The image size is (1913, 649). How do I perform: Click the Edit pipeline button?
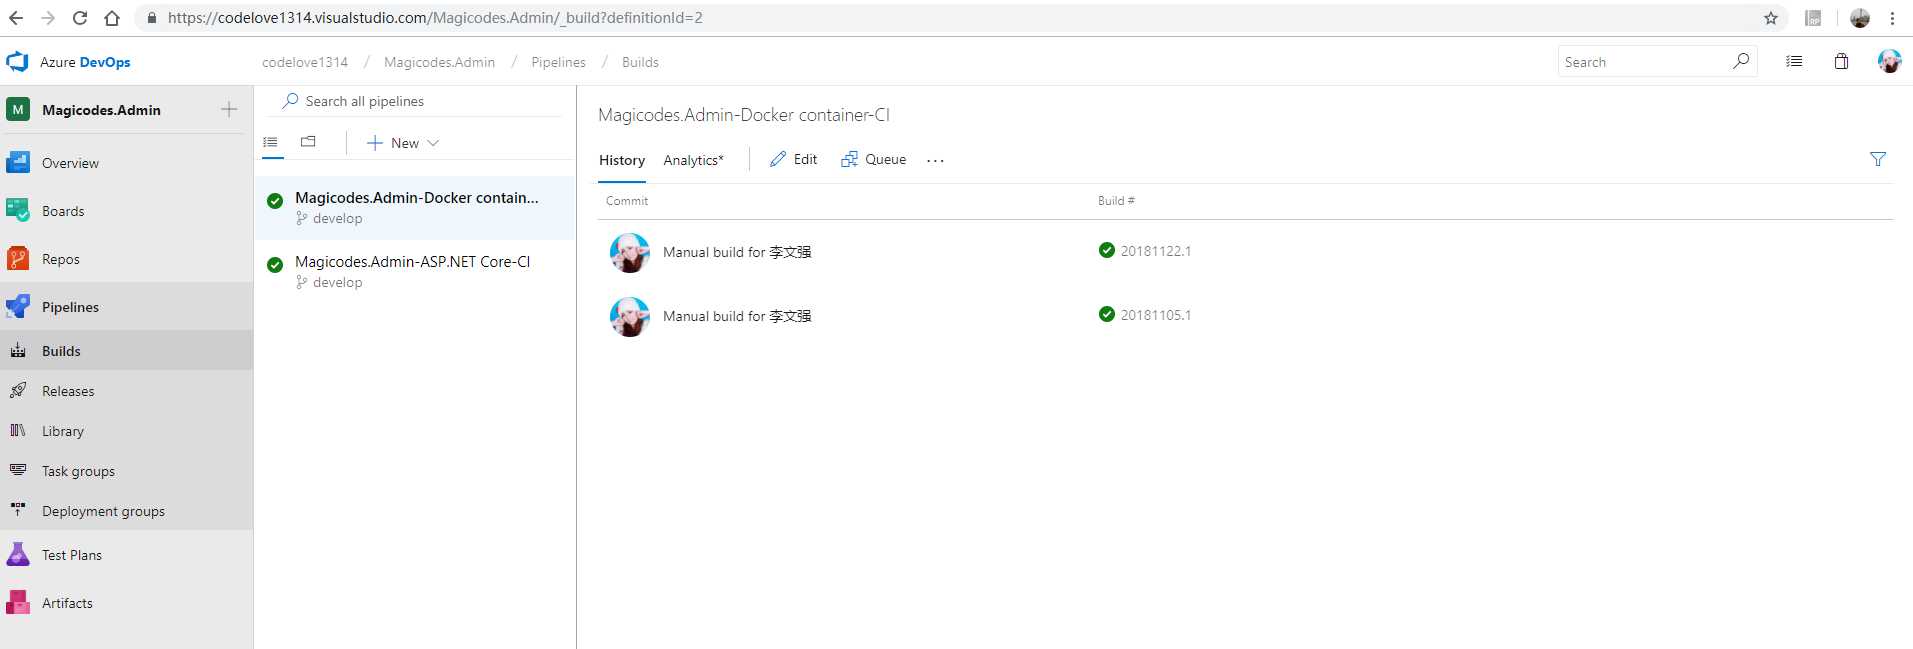793,159
